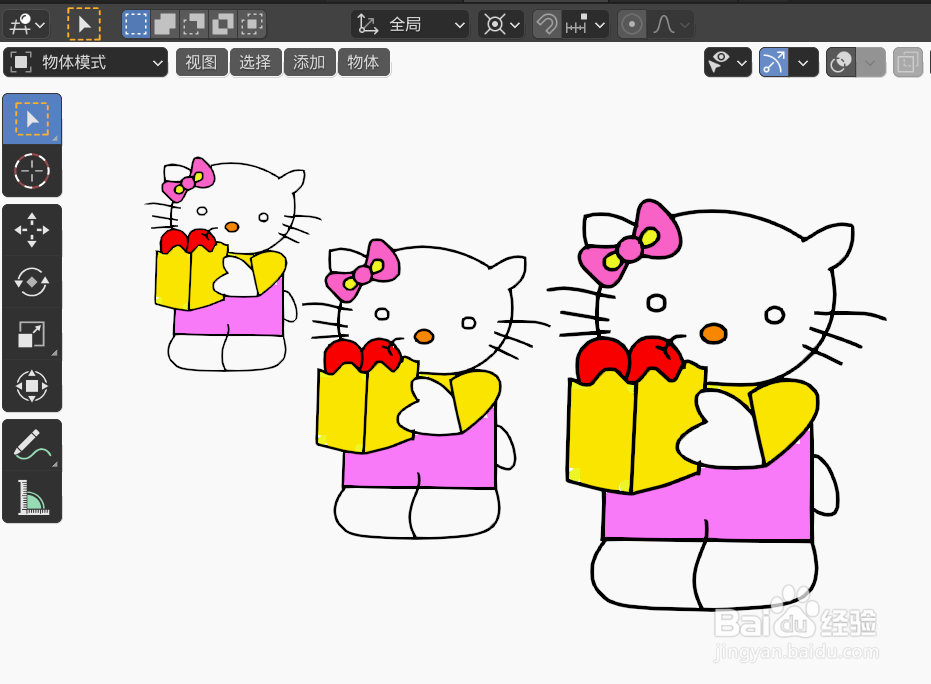This screenshot has height=684, width=931.
Task: Select the Scale tool
Action: (33, 335)
